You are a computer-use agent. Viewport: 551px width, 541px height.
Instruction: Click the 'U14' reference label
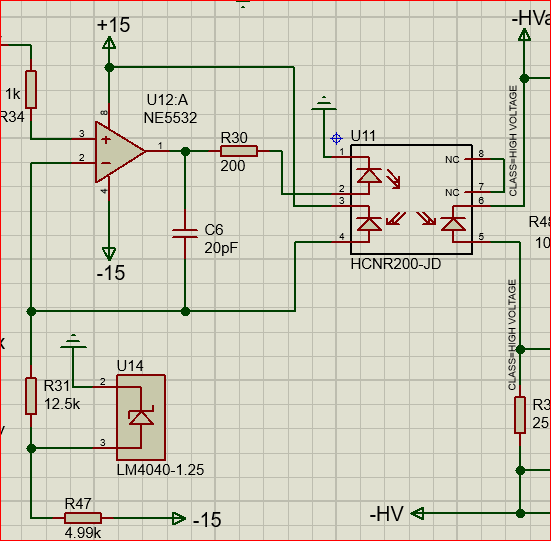pyautogui.click(x=130, y=366)
